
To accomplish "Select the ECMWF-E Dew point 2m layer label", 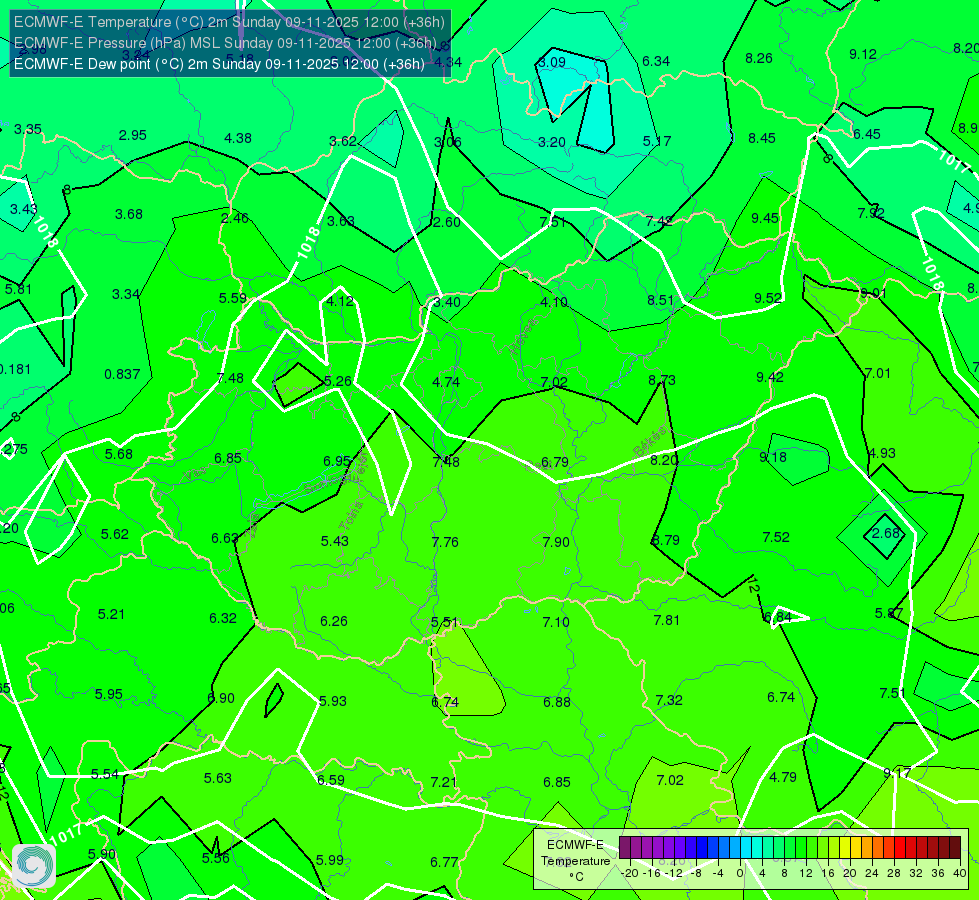I will click(x=219, y=64).
